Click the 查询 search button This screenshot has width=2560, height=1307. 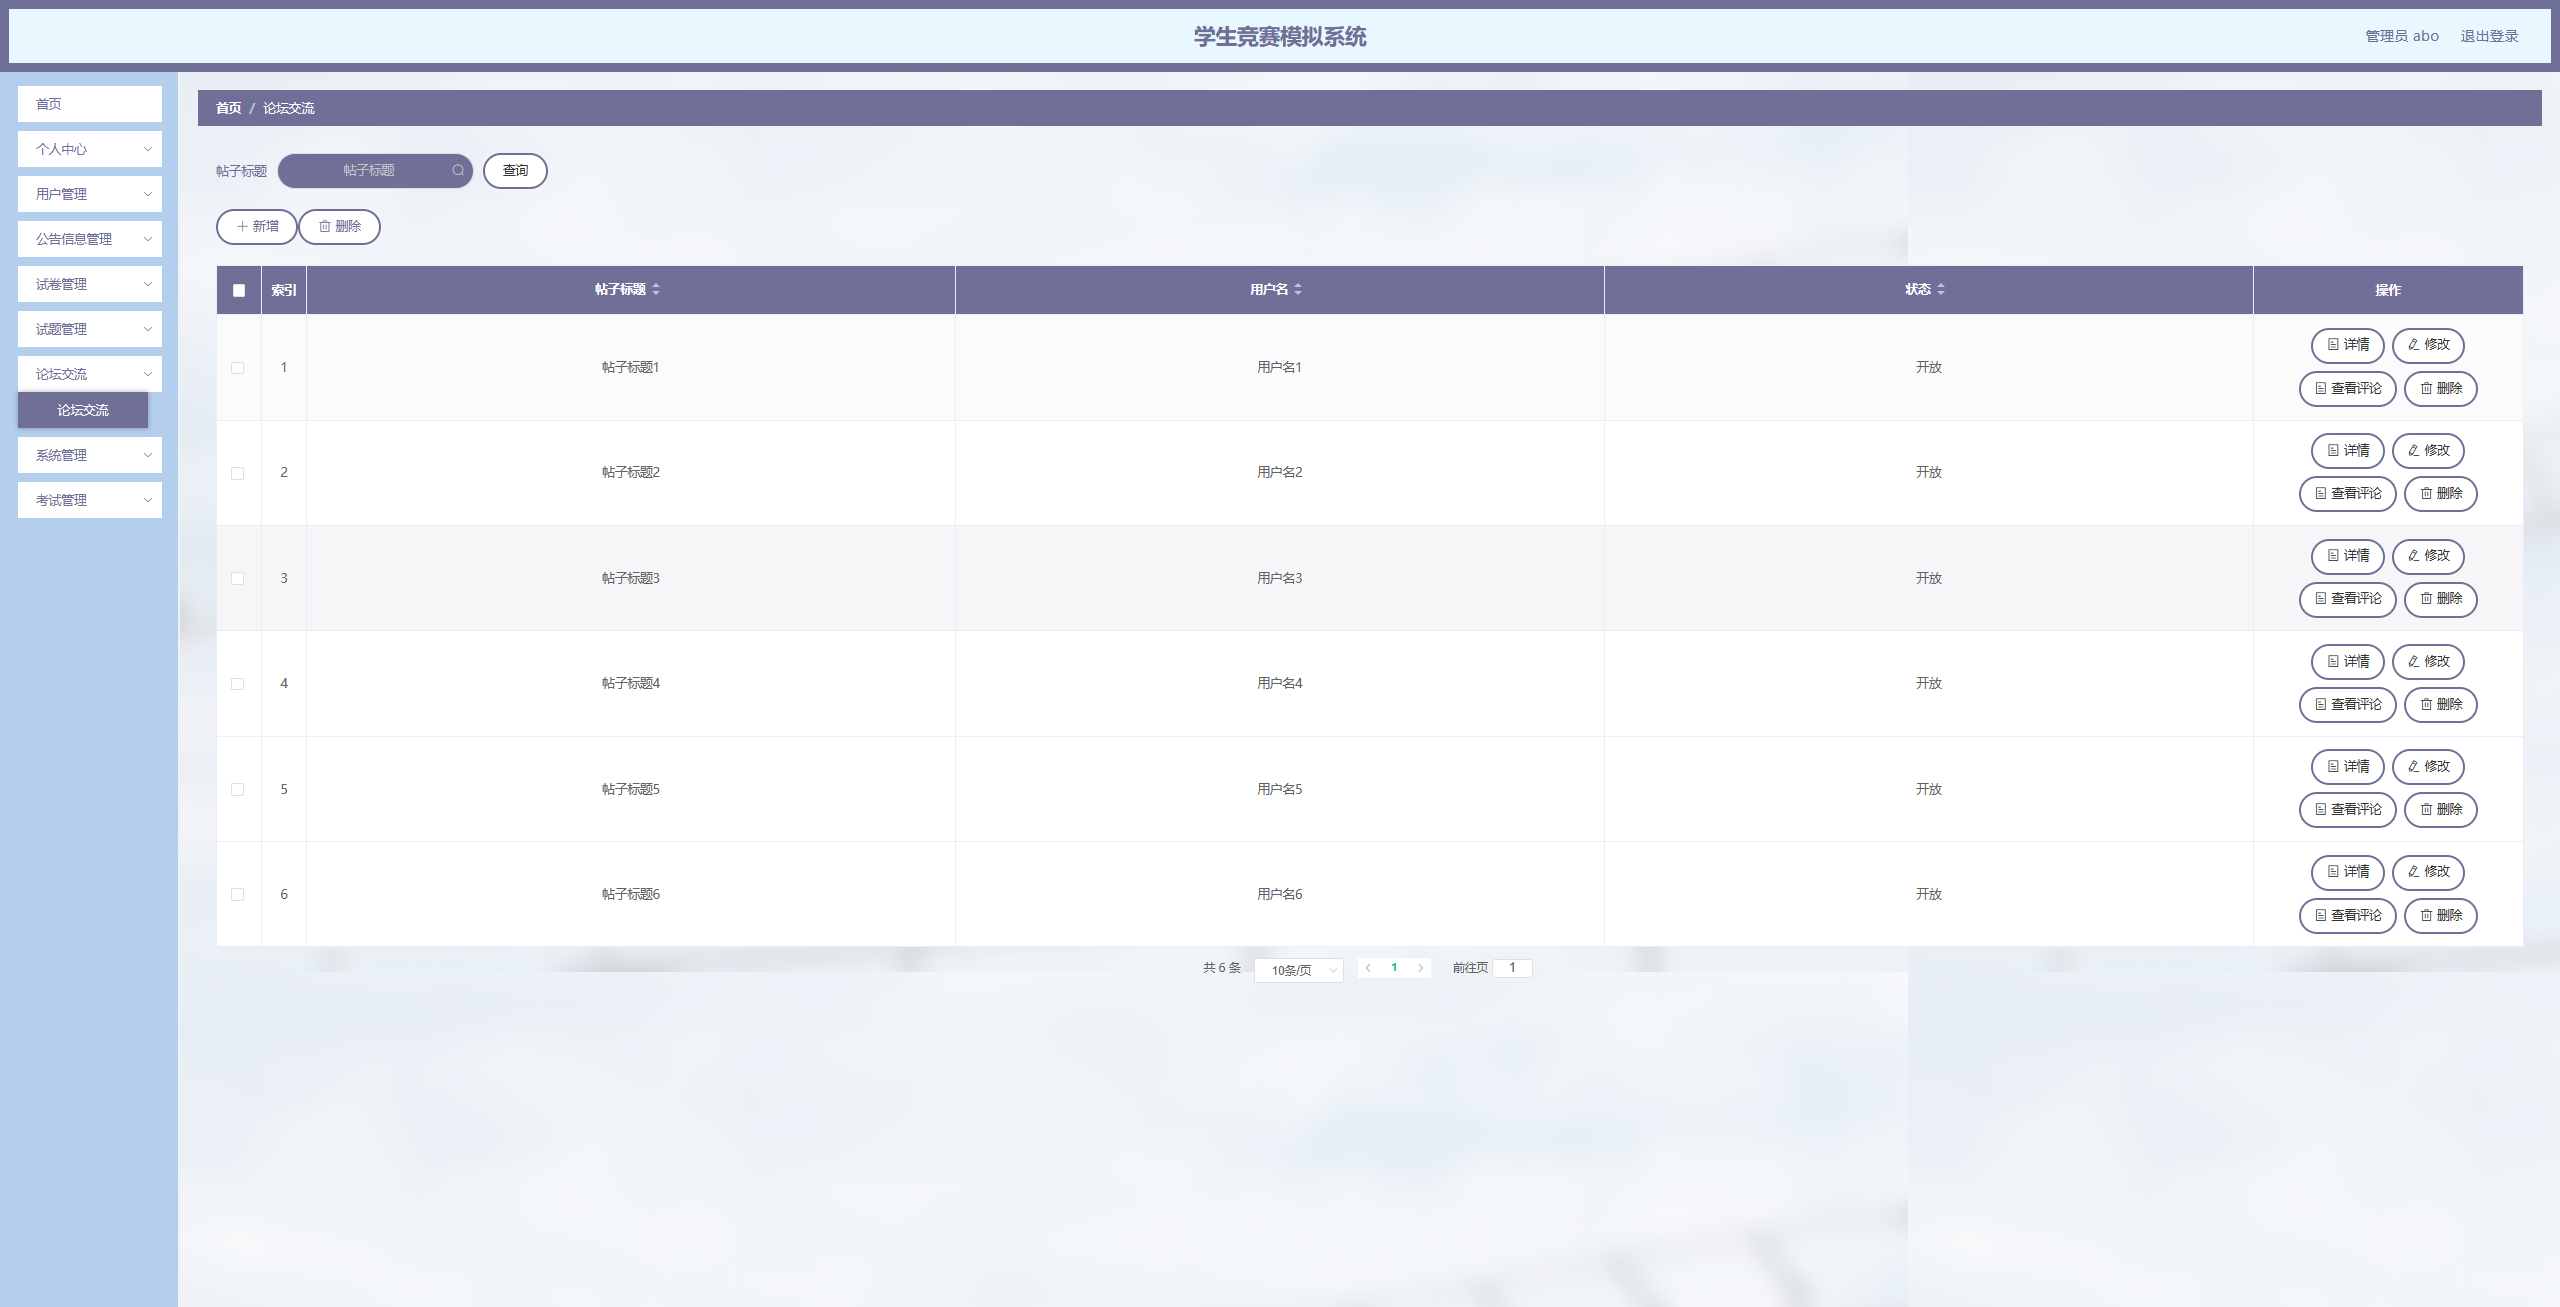(x=515, y=171)
